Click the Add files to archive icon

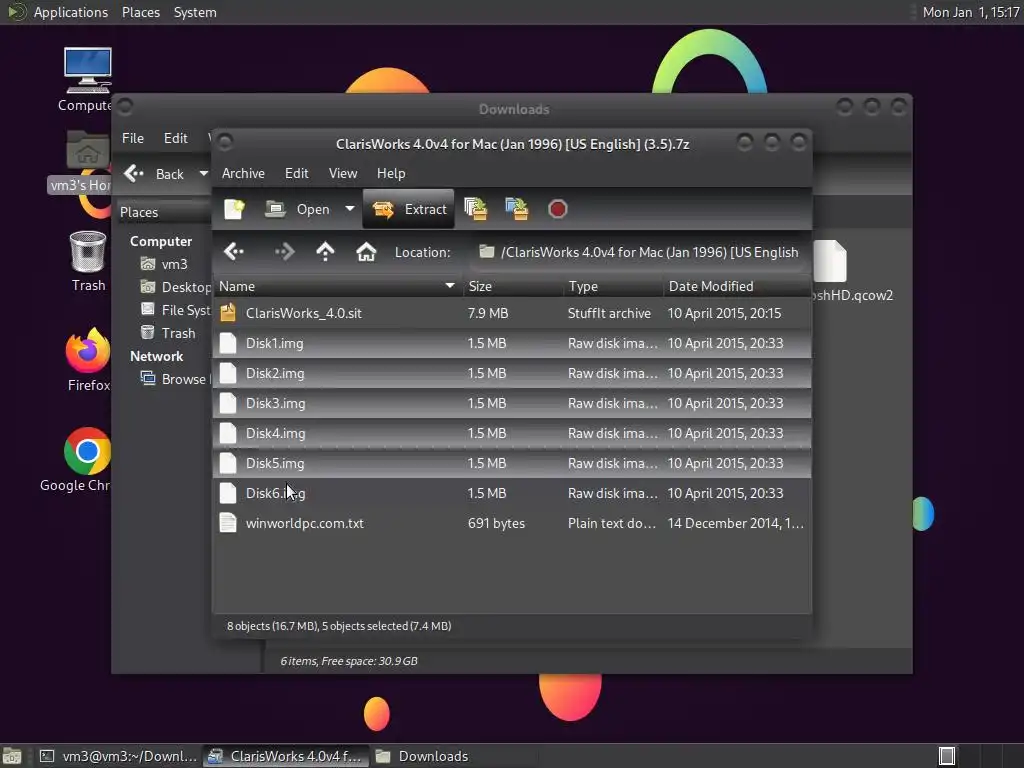475,209
